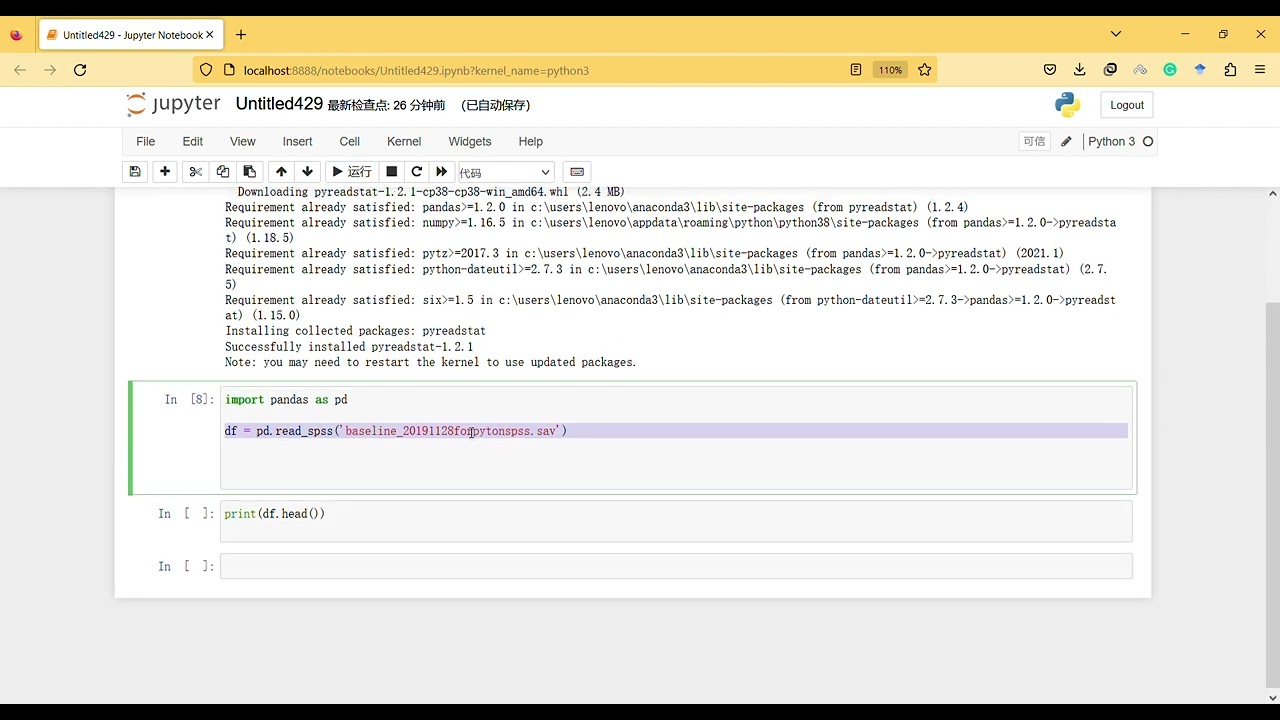Select the Untitled429 Jupyter Notebook browser tab
The image size is (1280, 720).
pos(132,35)
